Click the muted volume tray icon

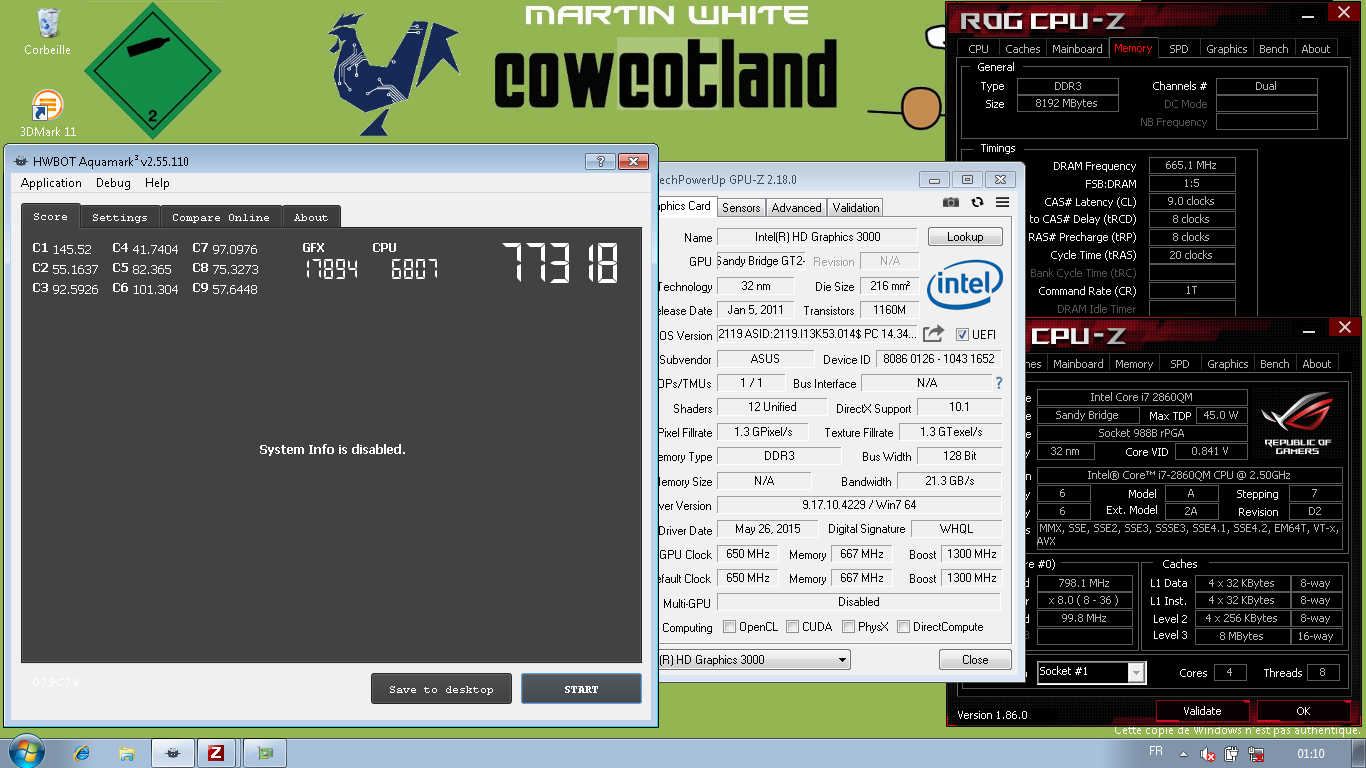pos(1207,754)
